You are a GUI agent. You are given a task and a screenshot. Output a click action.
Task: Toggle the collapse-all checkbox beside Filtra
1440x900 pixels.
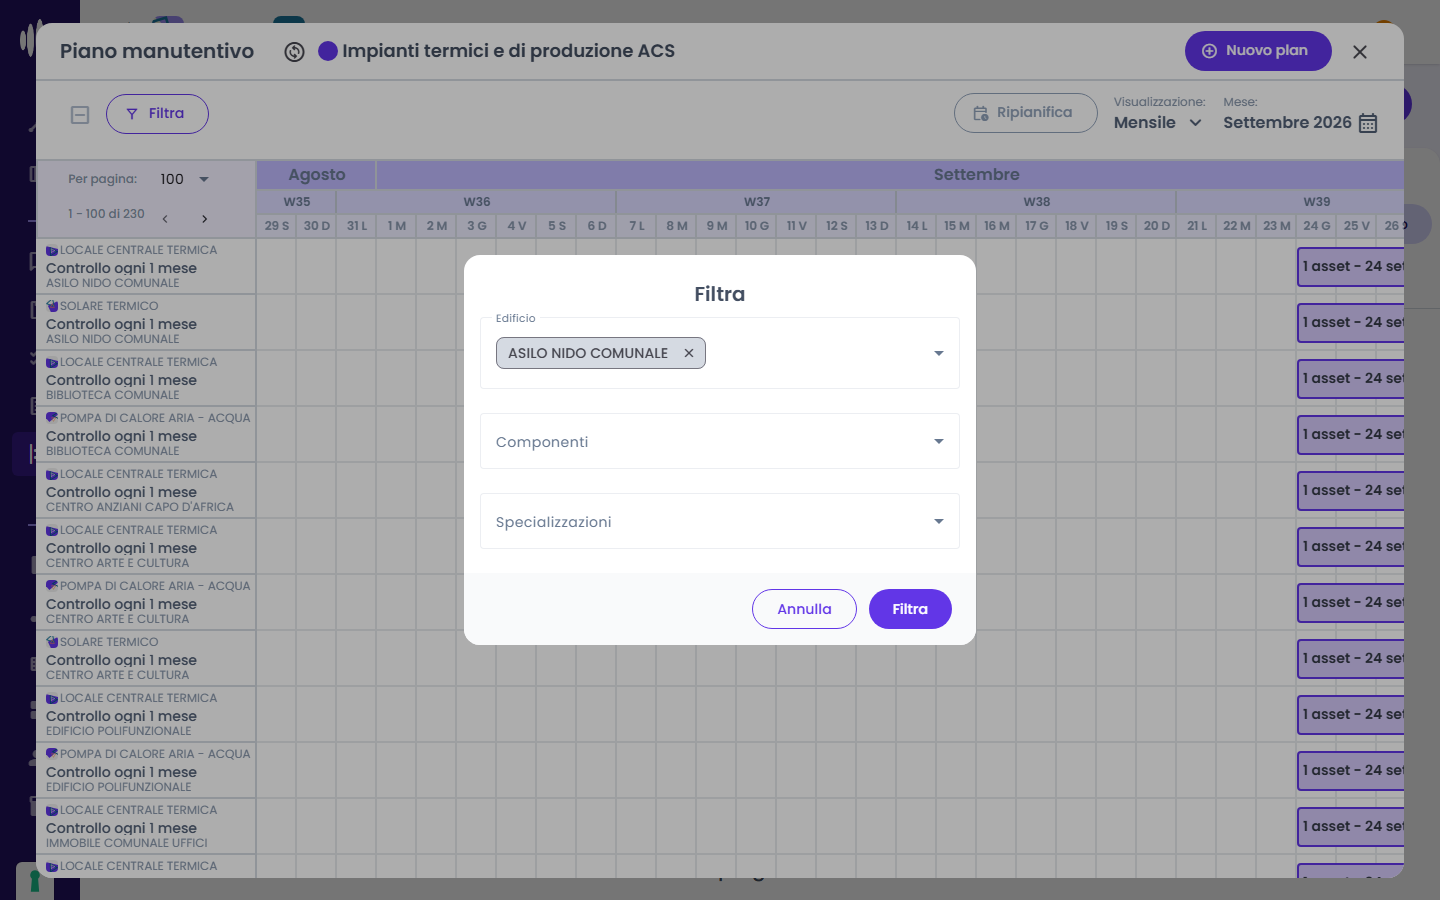[80, 115]
